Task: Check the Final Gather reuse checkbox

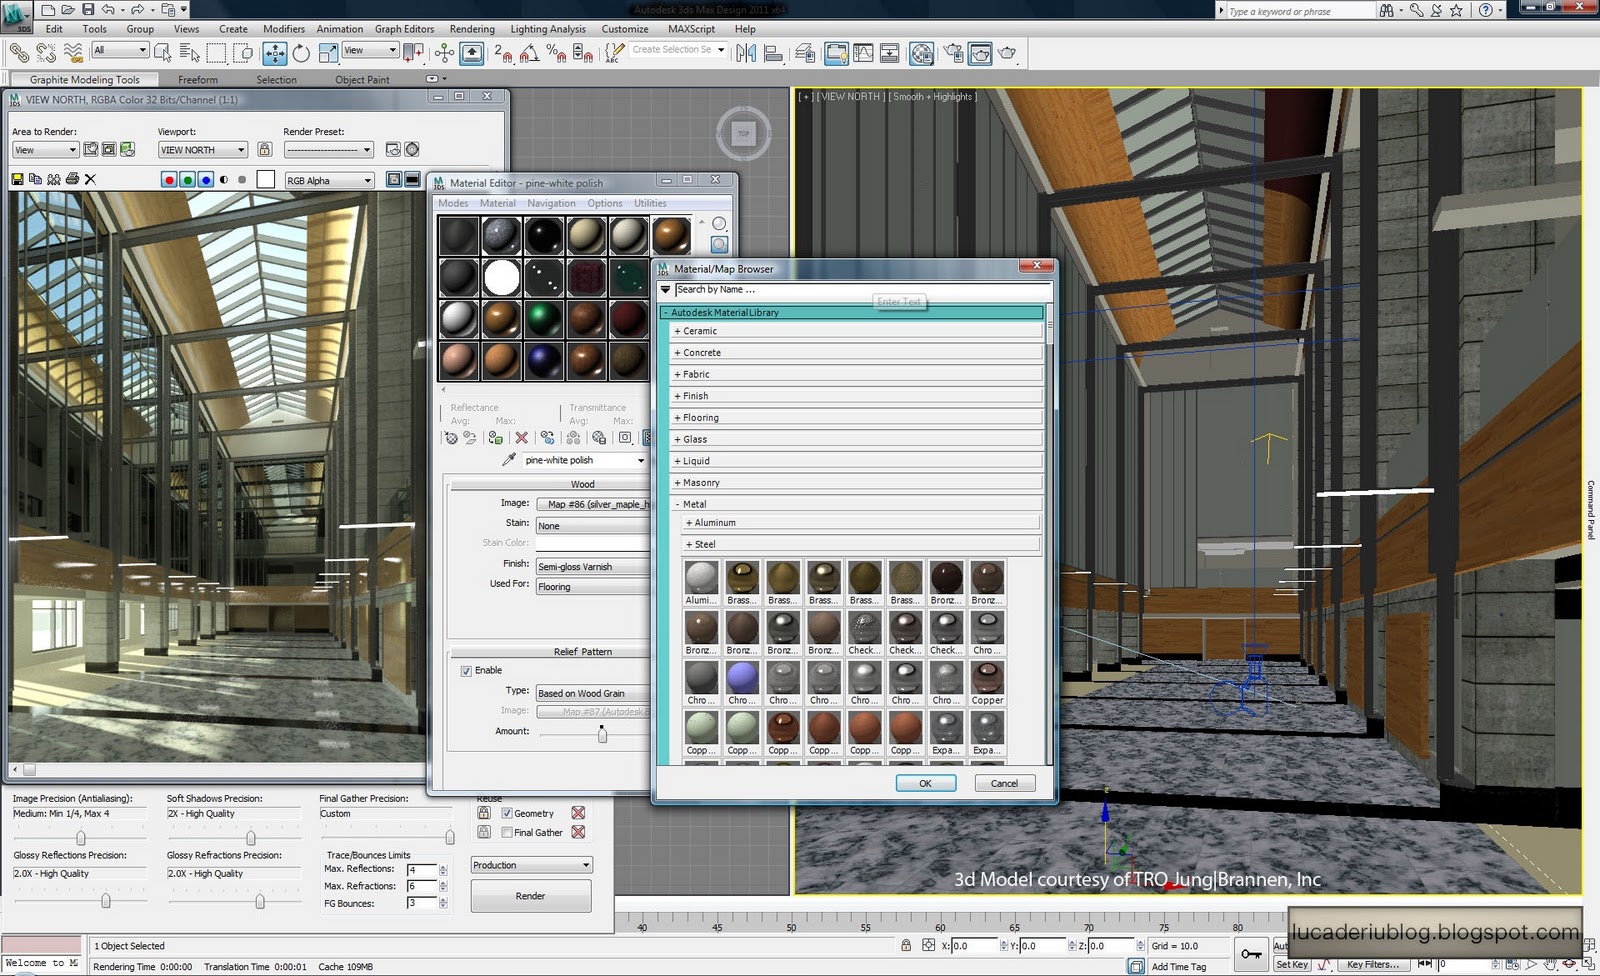Action: (507, 832)
